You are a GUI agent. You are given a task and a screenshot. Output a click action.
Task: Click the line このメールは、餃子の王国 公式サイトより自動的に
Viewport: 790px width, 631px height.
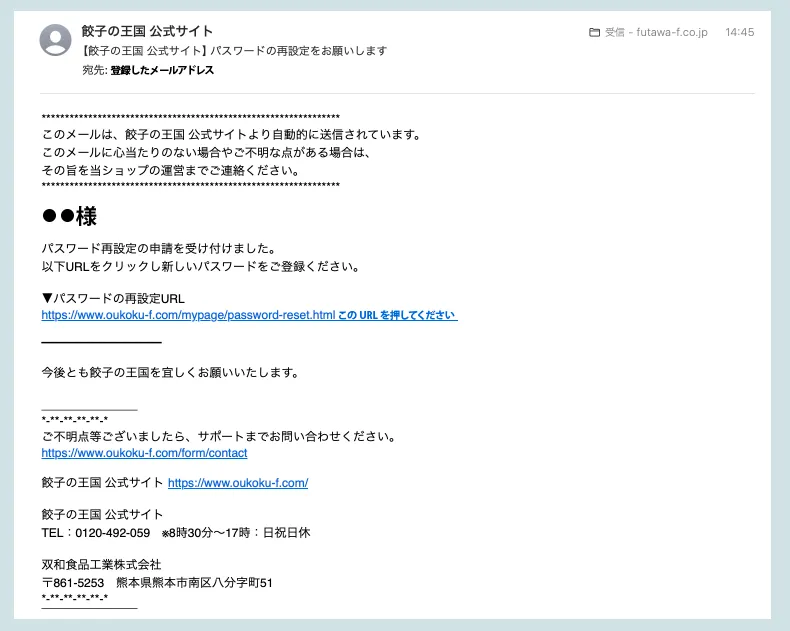point(231,135)
